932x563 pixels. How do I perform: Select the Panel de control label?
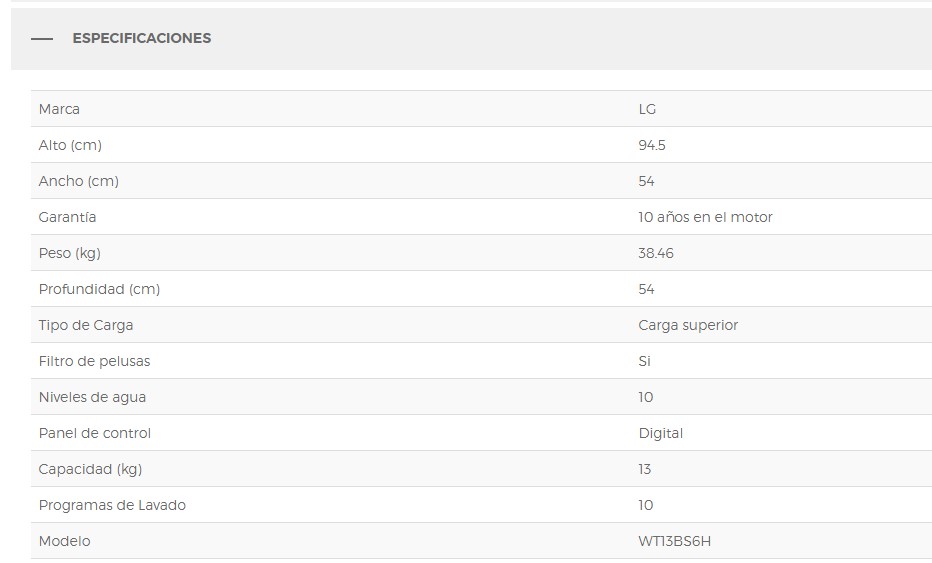point(95,433)
